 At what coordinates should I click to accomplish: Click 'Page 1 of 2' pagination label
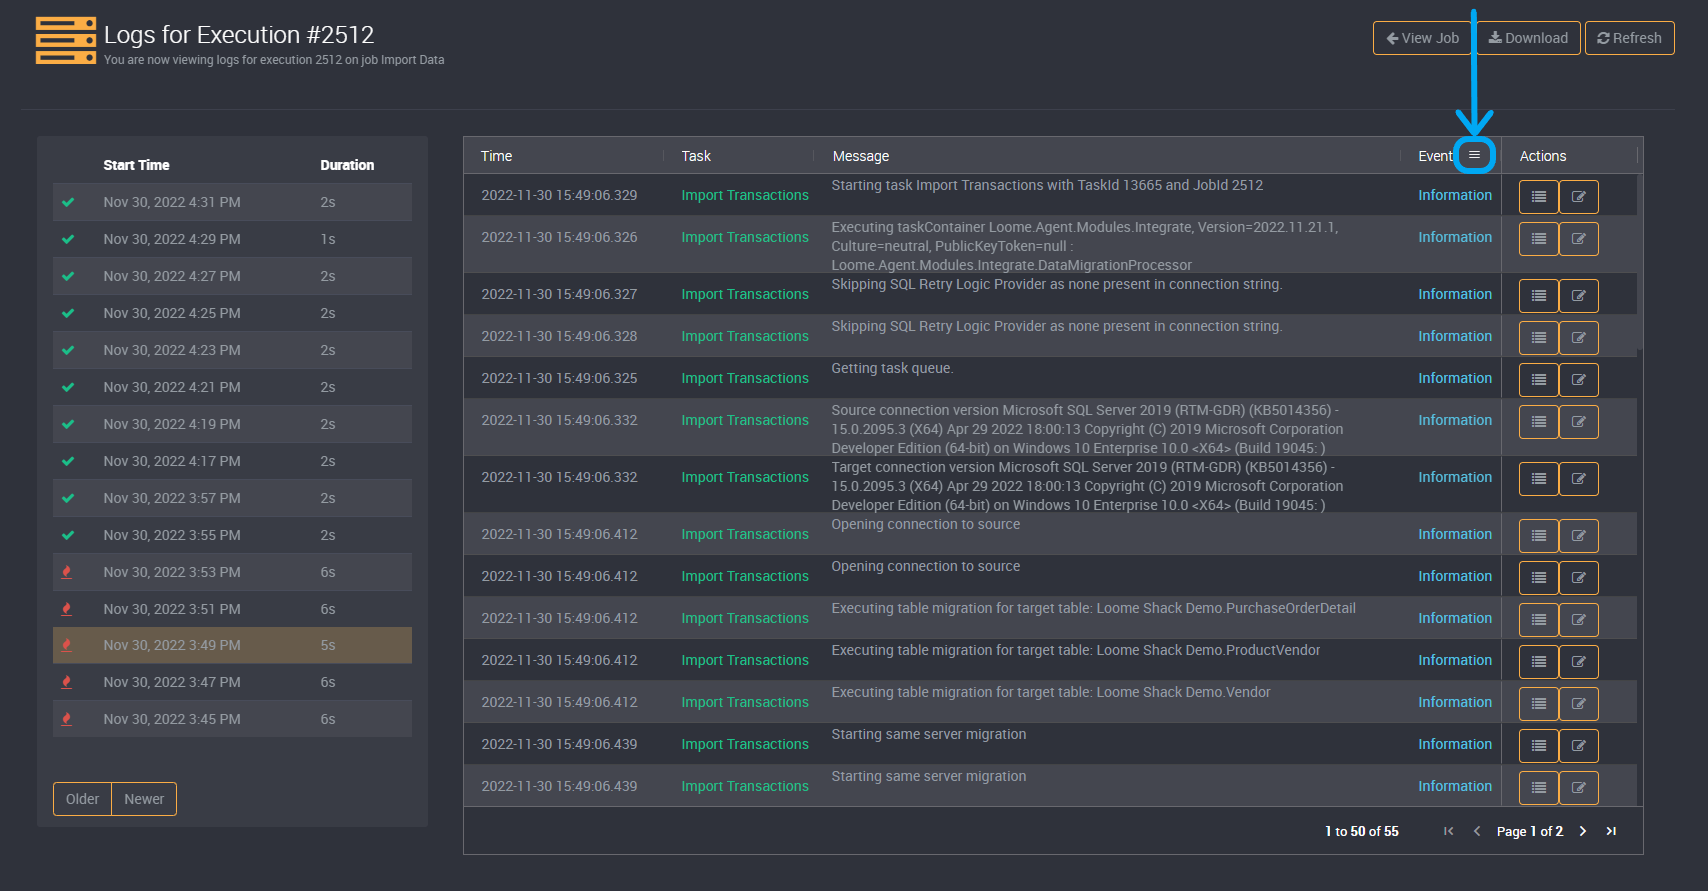pos(1529,831)
